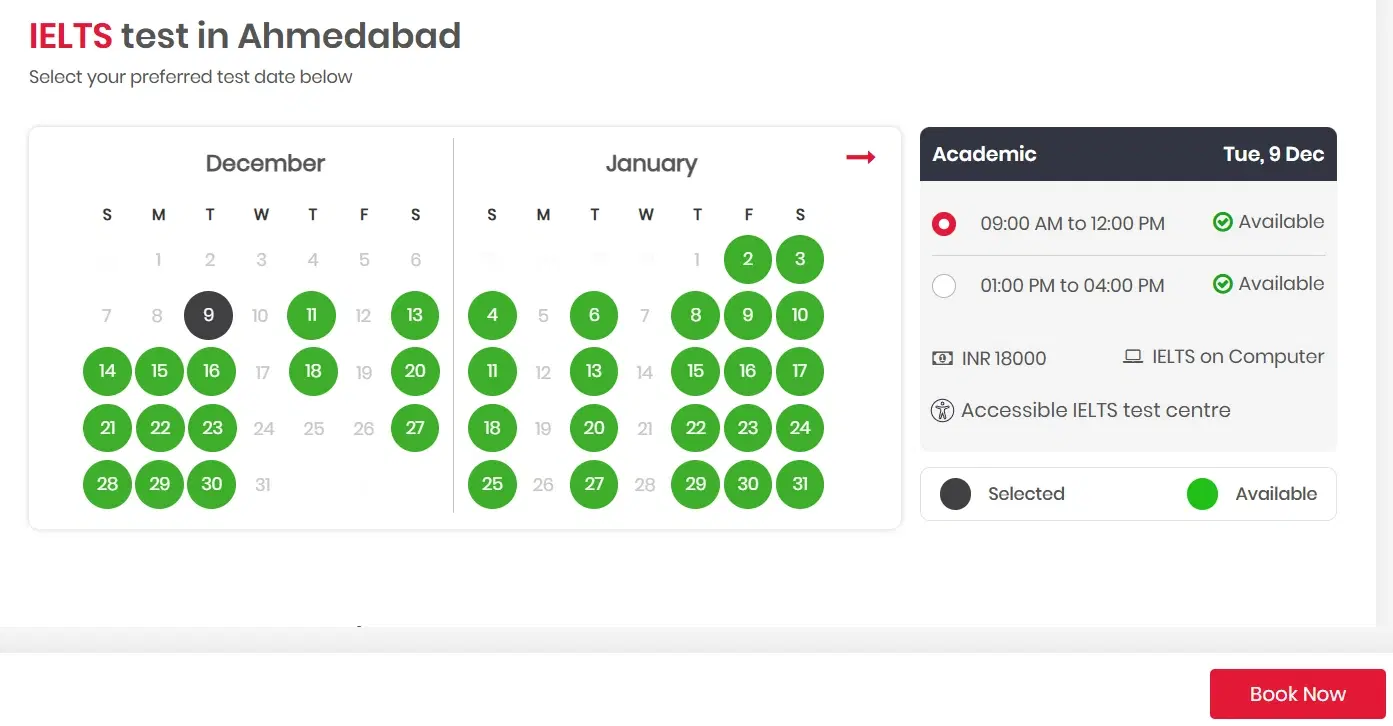The height and width of the screenshot is (726, 1393).
Task: Select the 09:00 AM to 12:00 PM radio button
Action: (944, 223)
